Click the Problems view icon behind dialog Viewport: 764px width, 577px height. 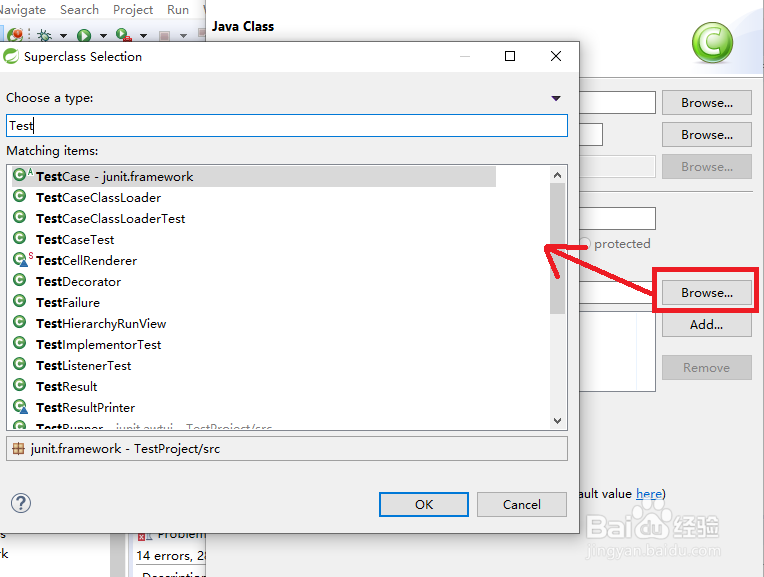coord(145,536)
